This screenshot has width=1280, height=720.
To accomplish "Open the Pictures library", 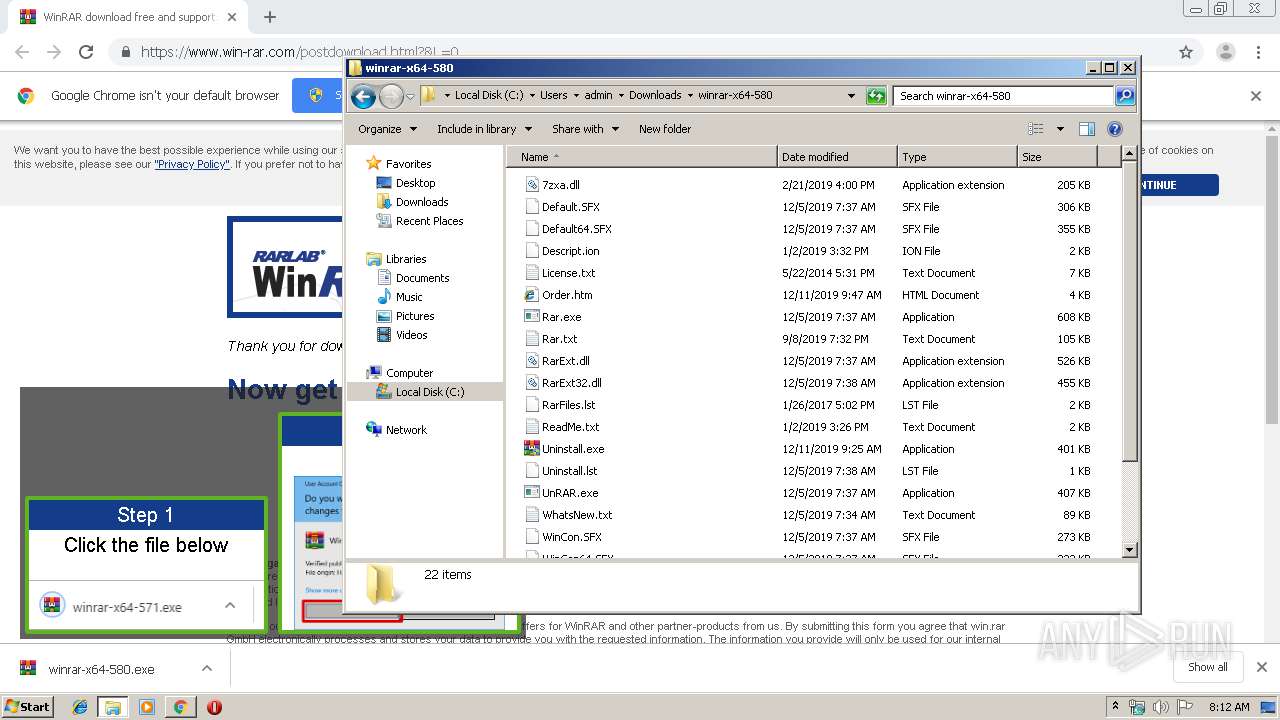I will (x=414, y=316).
